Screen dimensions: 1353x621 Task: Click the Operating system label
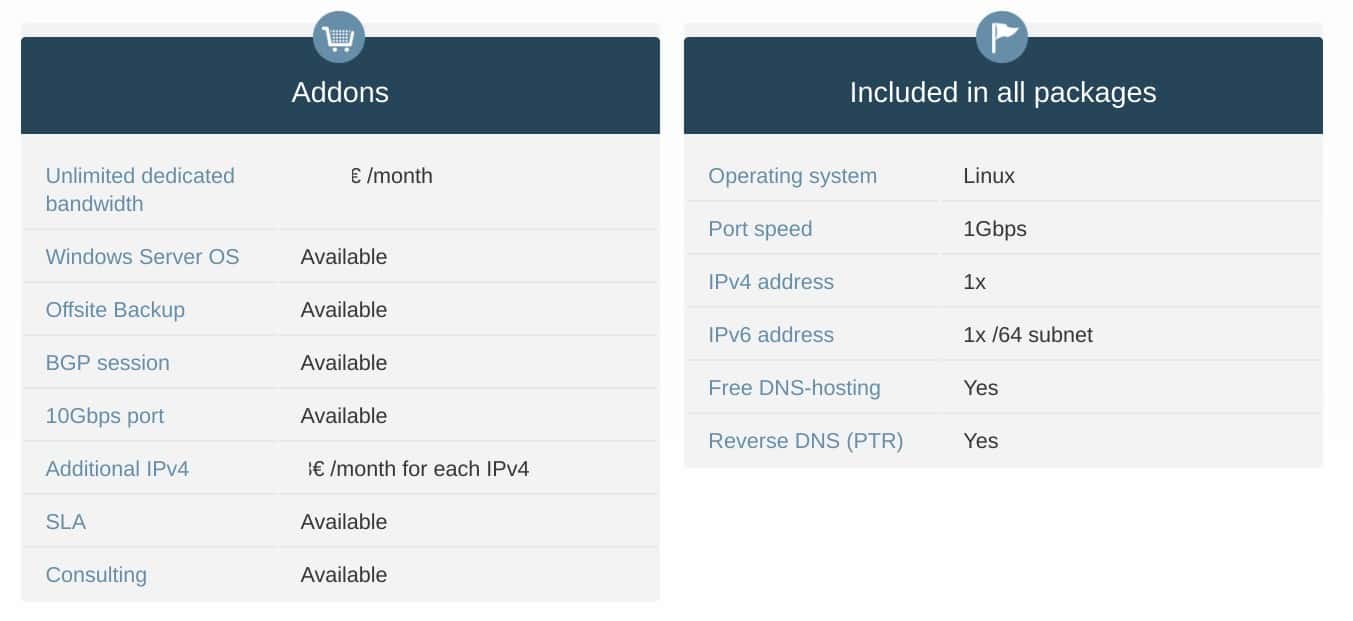pos(792,176)
